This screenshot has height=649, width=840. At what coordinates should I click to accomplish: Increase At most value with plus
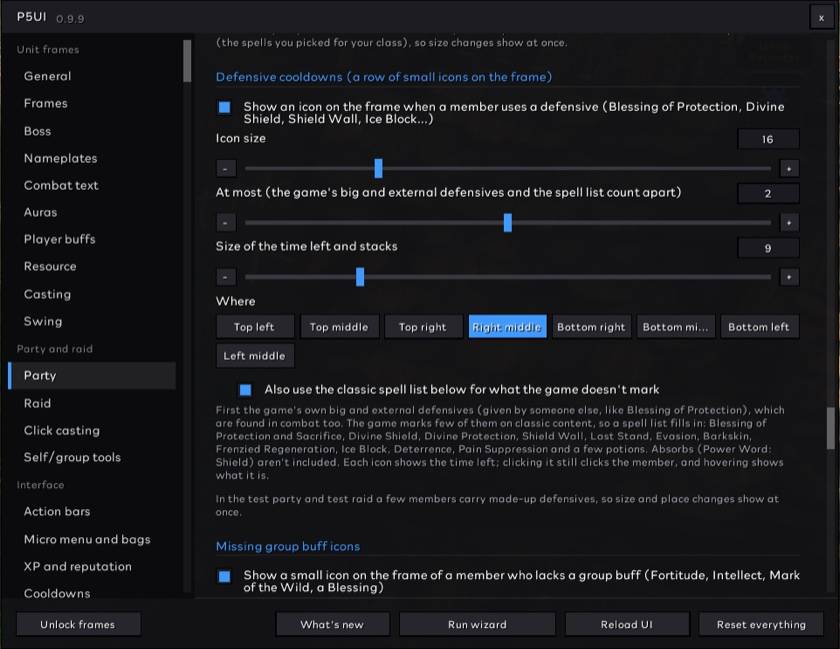789,222
